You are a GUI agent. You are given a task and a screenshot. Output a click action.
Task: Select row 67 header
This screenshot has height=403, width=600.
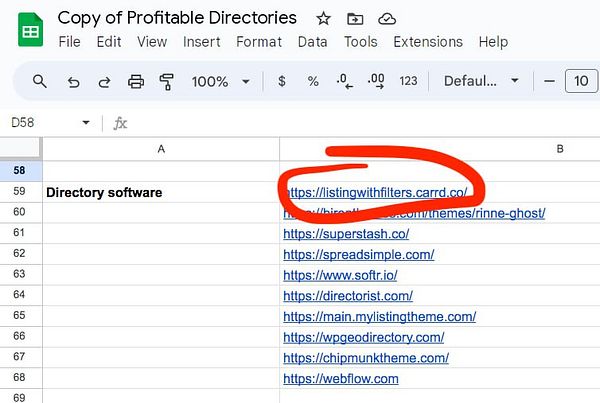tap(21, 357)
